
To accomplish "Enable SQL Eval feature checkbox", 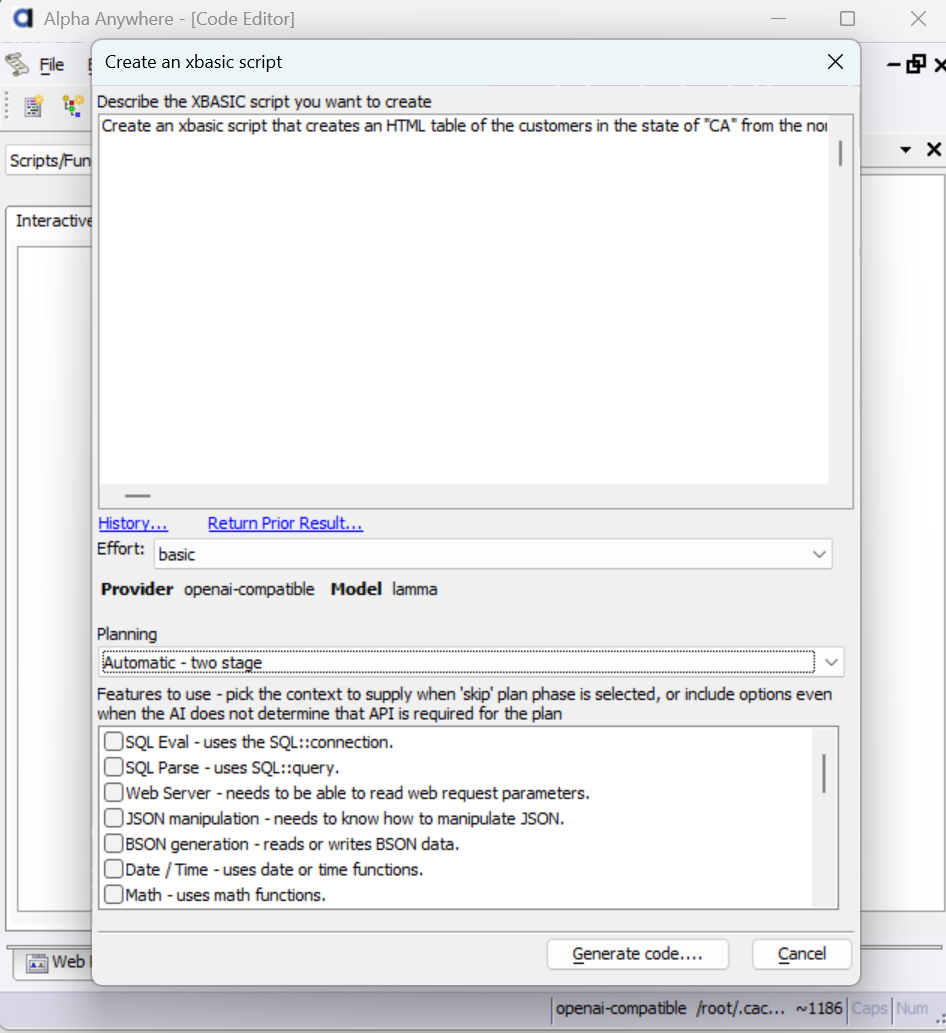I will click(113, 742).
